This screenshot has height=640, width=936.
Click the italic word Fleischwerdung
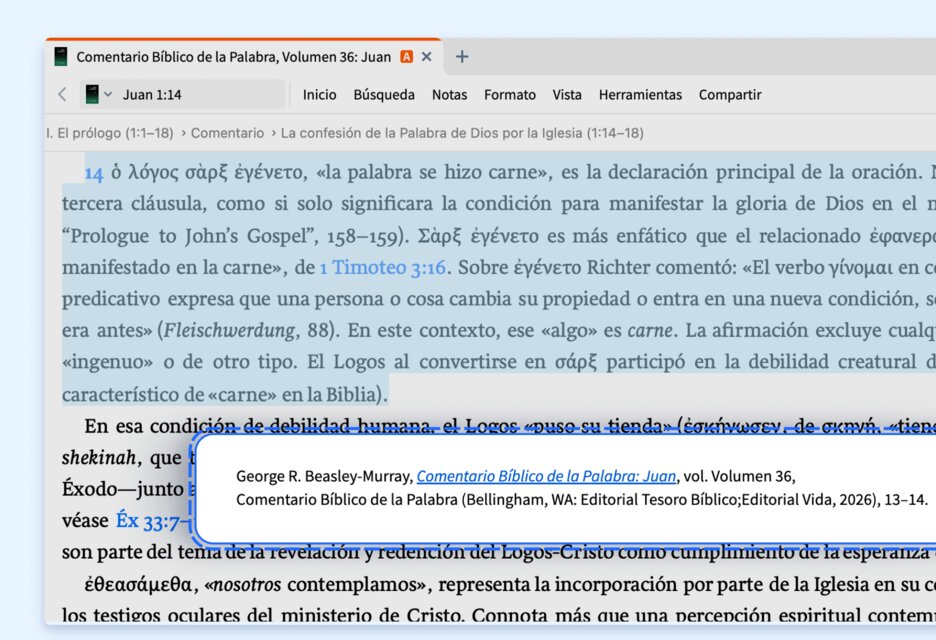click(x=229, y=330)
